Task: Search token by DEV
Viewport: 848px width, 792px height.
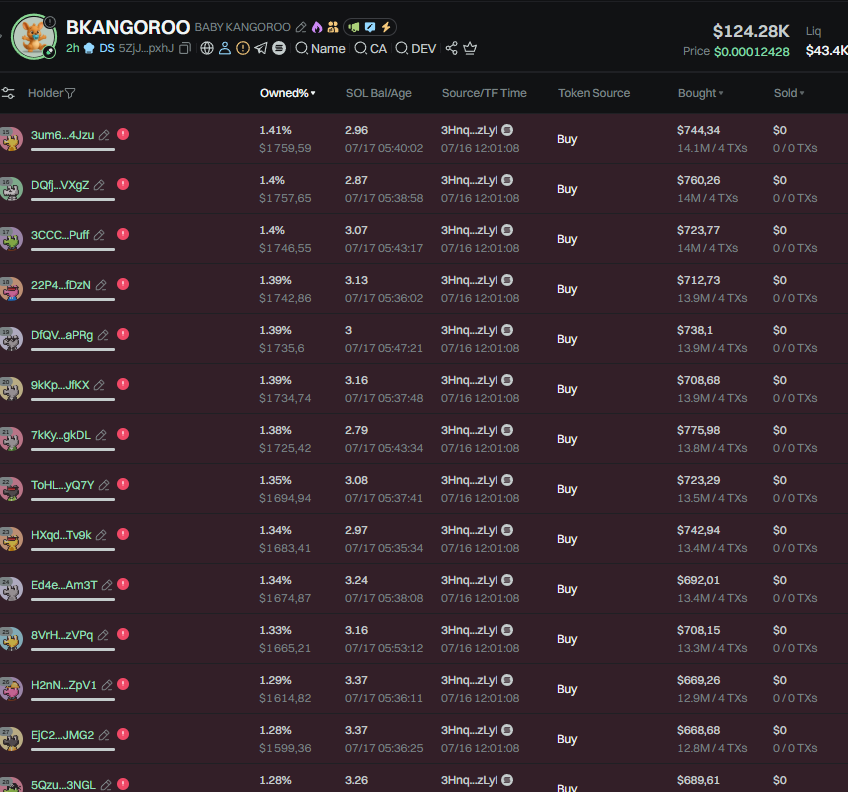Action: point(415,49)
